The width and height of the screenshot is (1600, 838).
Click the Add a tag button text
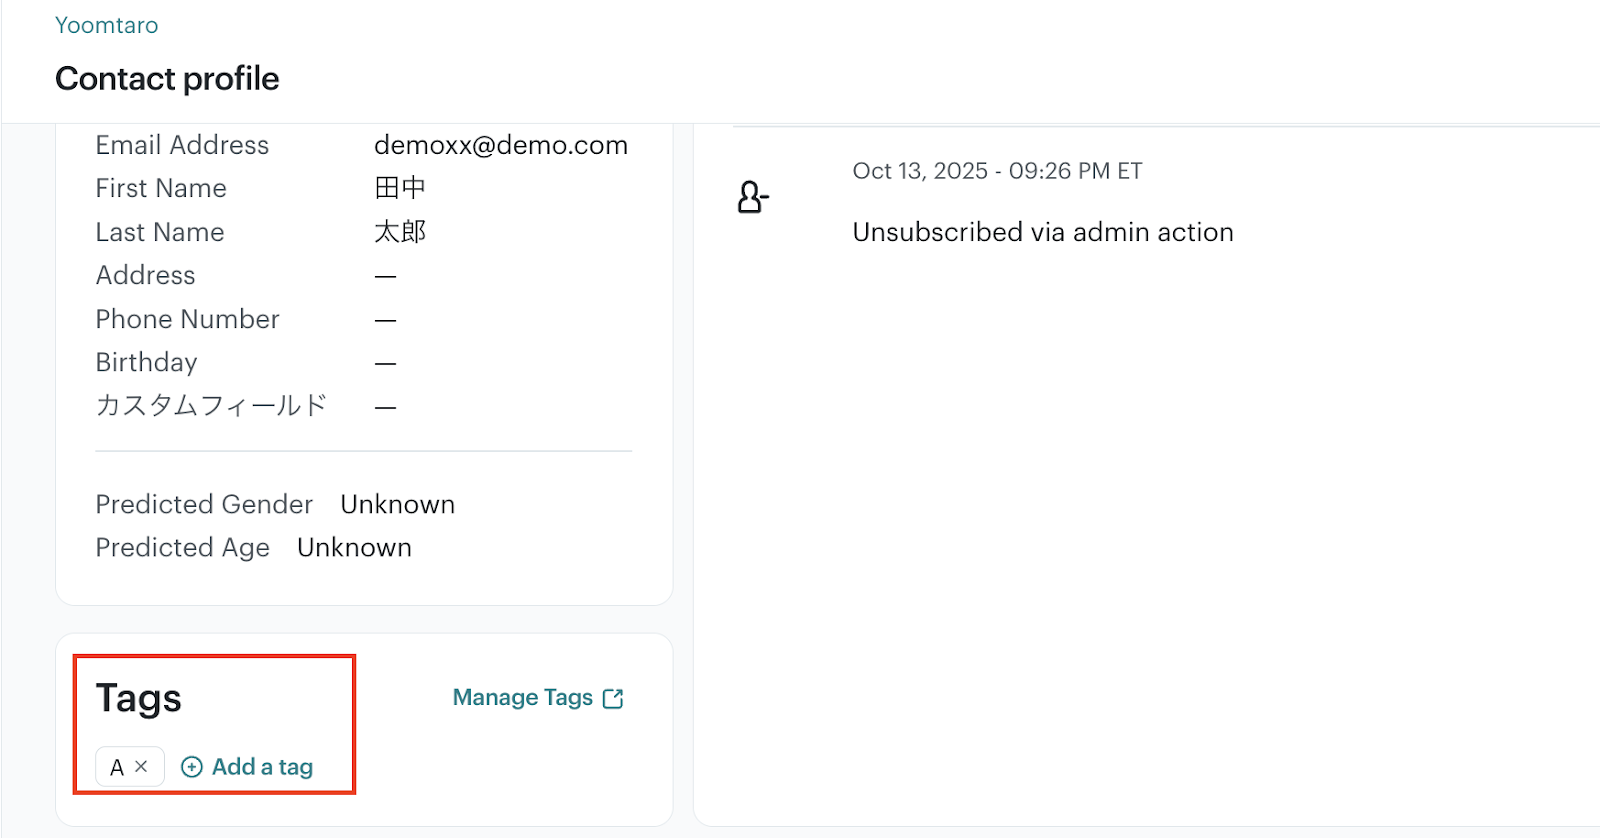click(262, 767)
